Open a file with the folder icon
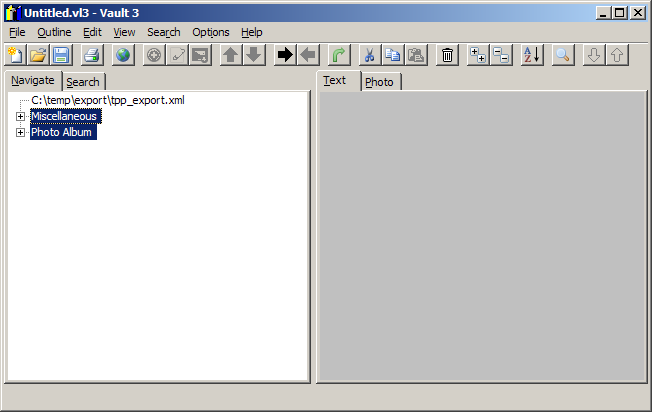Screen dimensions: 652x412 [x=38, y=55]
